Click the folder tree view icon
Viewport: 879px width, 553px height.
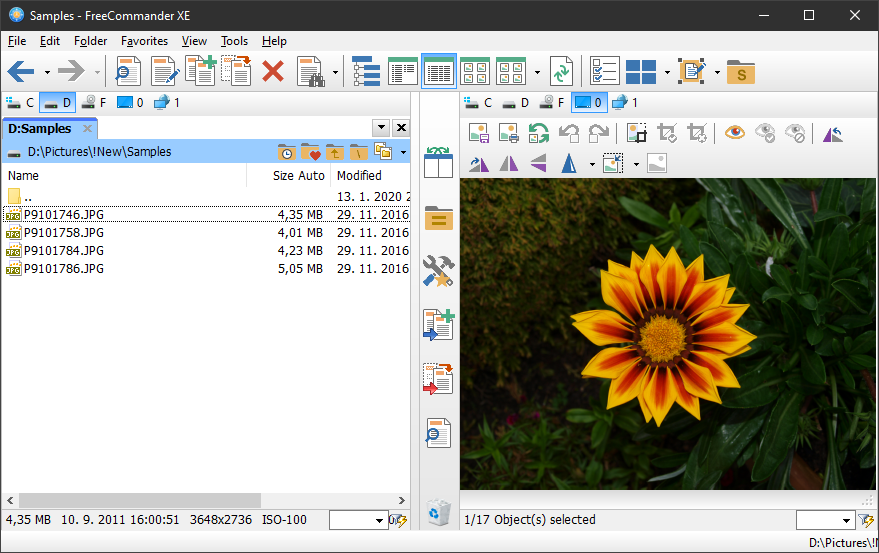click(x=366, y=71)
